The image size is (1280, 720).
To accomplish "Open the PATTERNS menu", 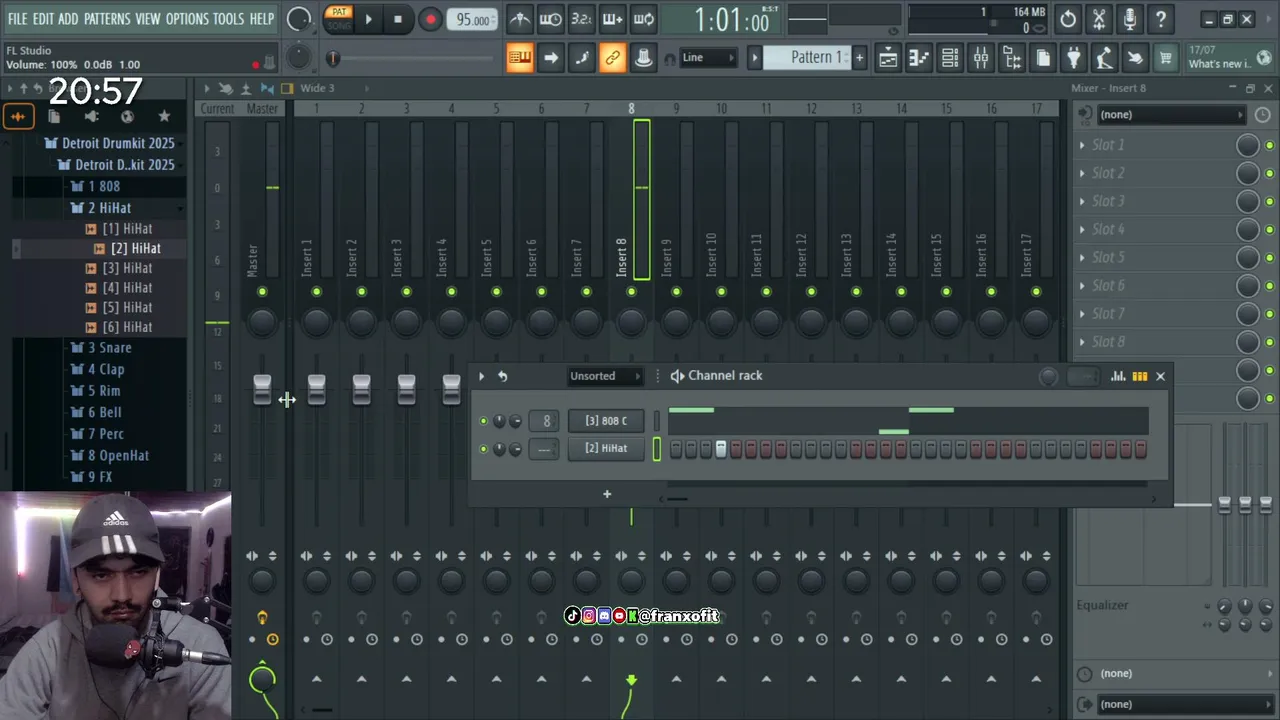I will (x=107, y=19).
